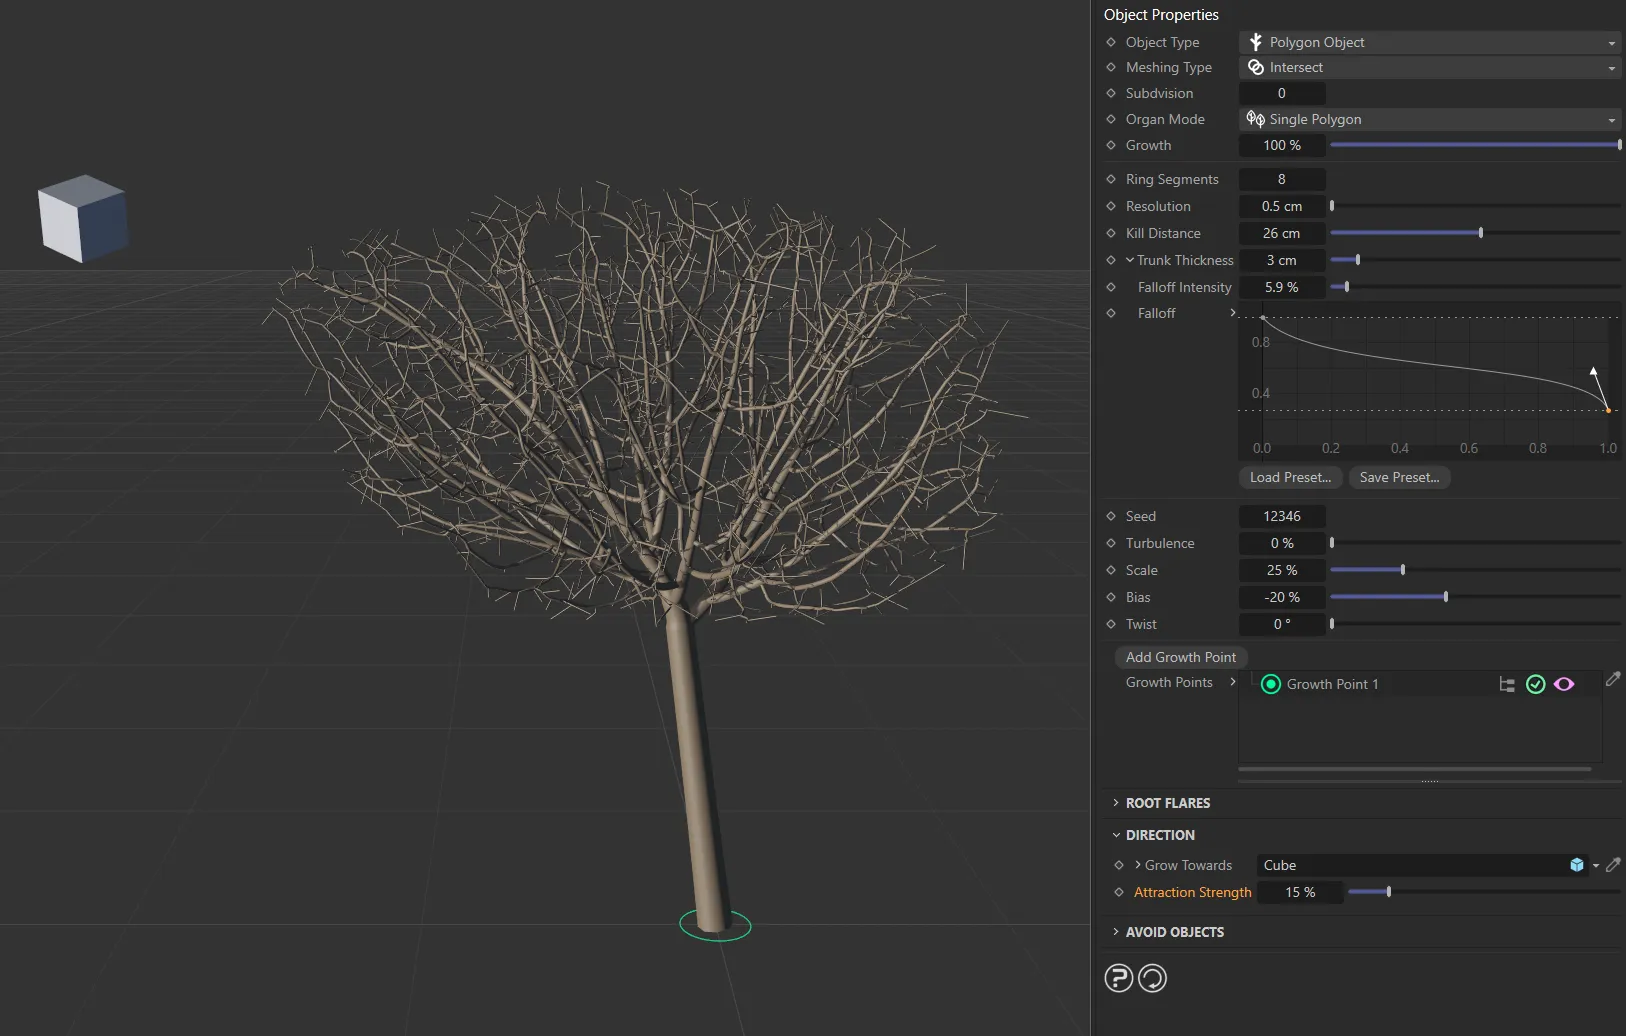Open the Organ Mode dropdown
Image resolution: width=1626 pixels, height=1036 pixels.
(x=1429, y=119)
